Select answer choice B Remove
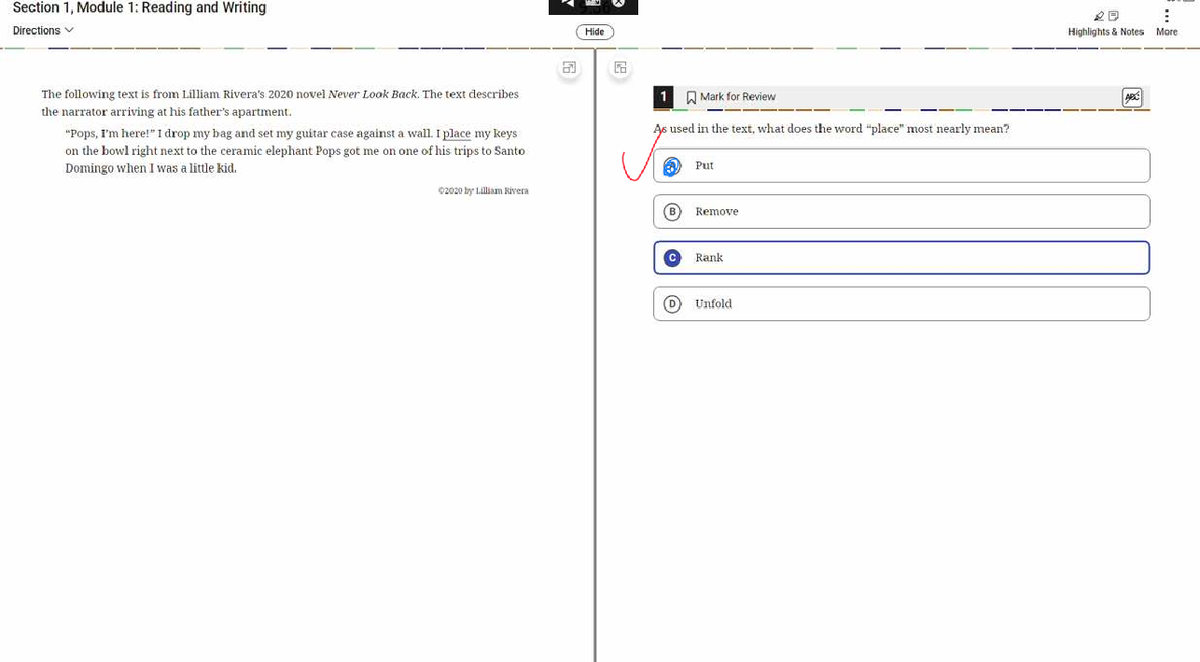The image size is (1200, 662). (901, 212)
